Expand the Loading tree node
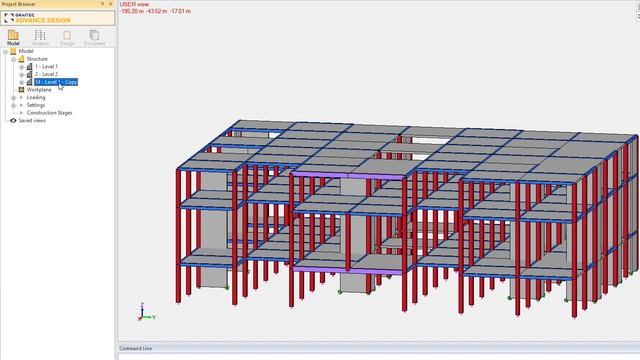Image resolution: width=640 pixels, height=360 pixels. coord(13,98)
